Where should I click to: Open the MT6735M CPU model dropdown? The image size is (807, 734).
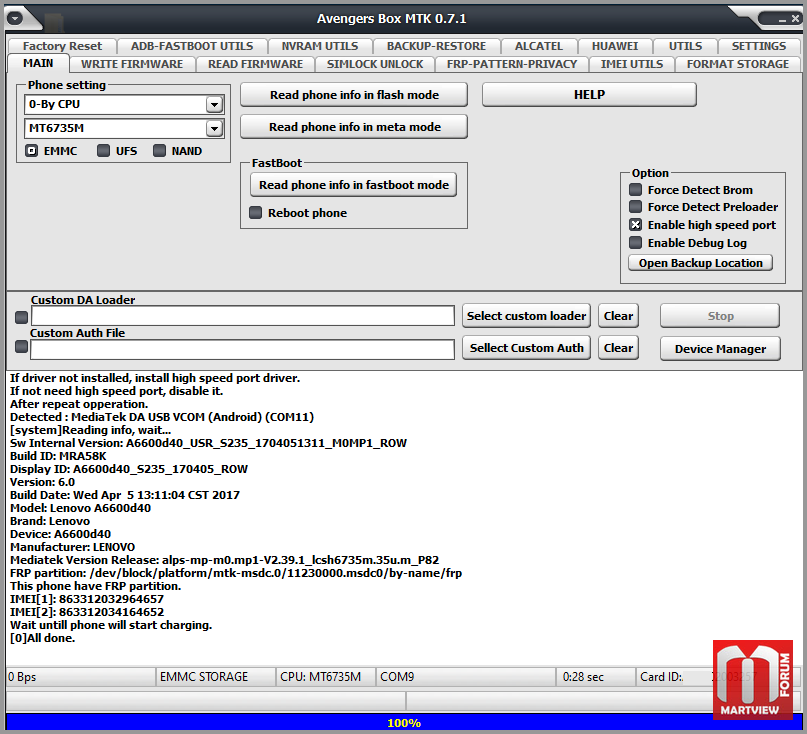(214, 128)
